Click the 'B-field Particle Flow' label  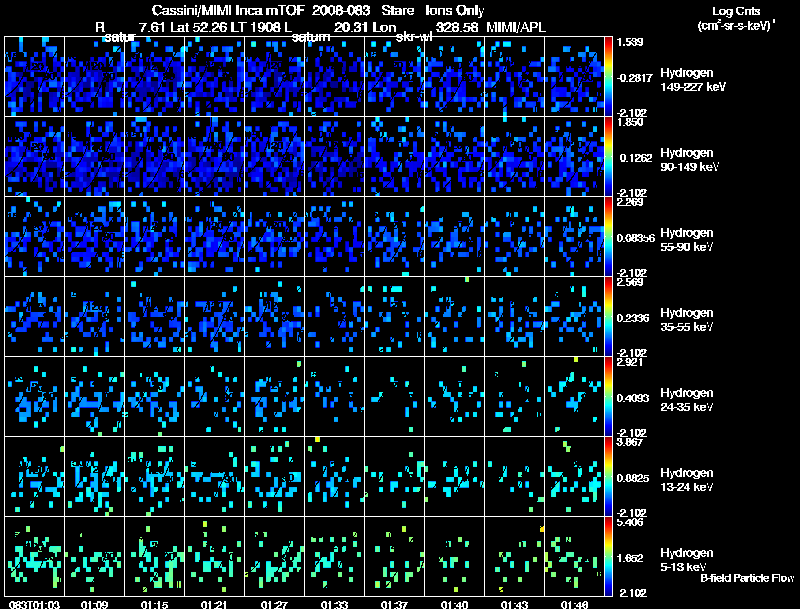[x=747, y=578]
